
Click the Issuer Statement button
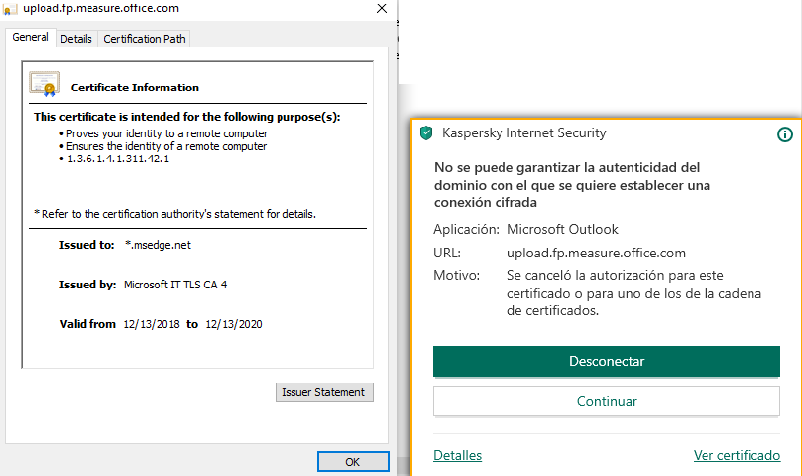[x=324, y=392]
